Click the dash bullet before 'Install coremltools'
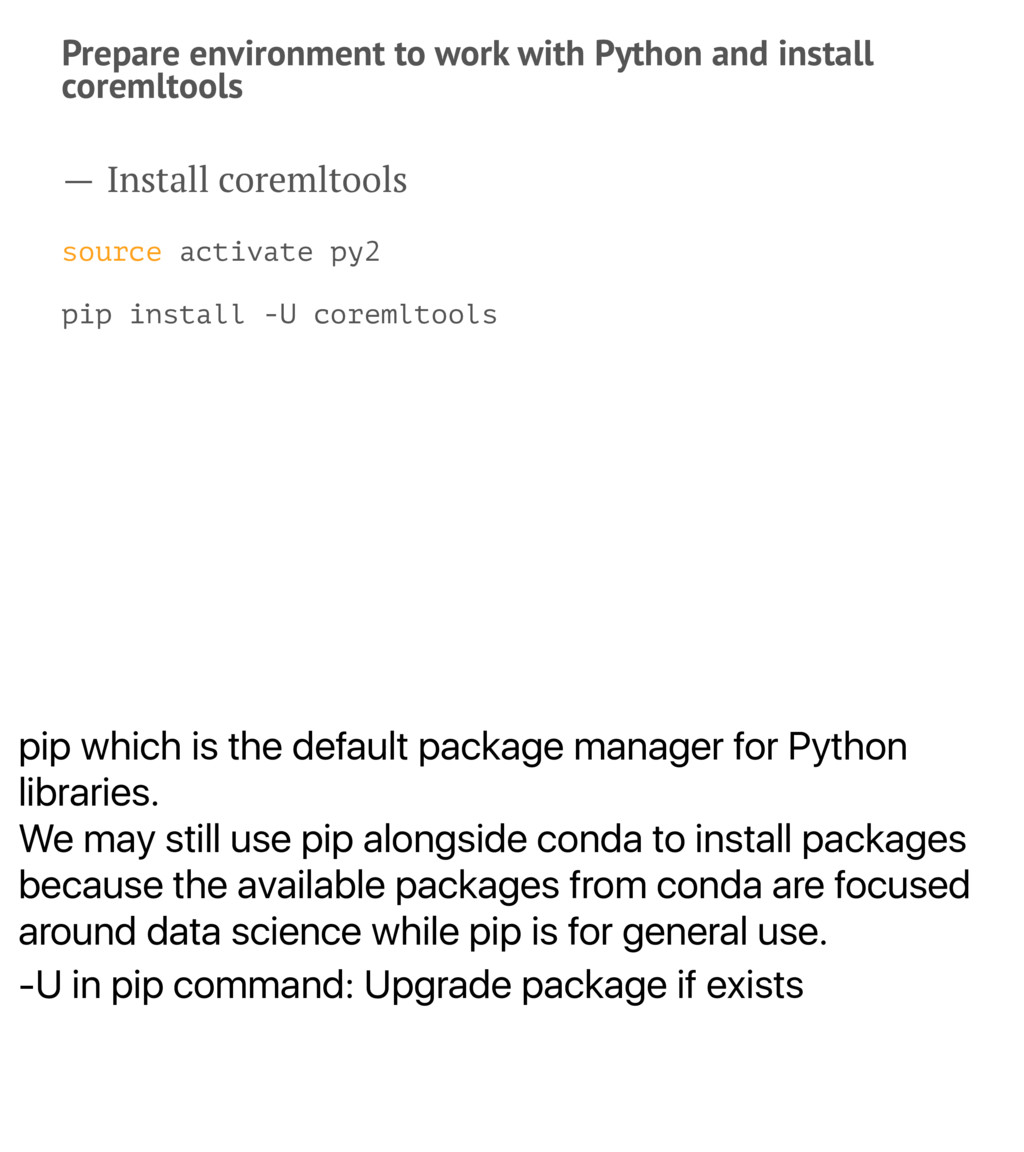Image resolution: width=1024 pixels, height=1152 pixels. tap(78, 181)
